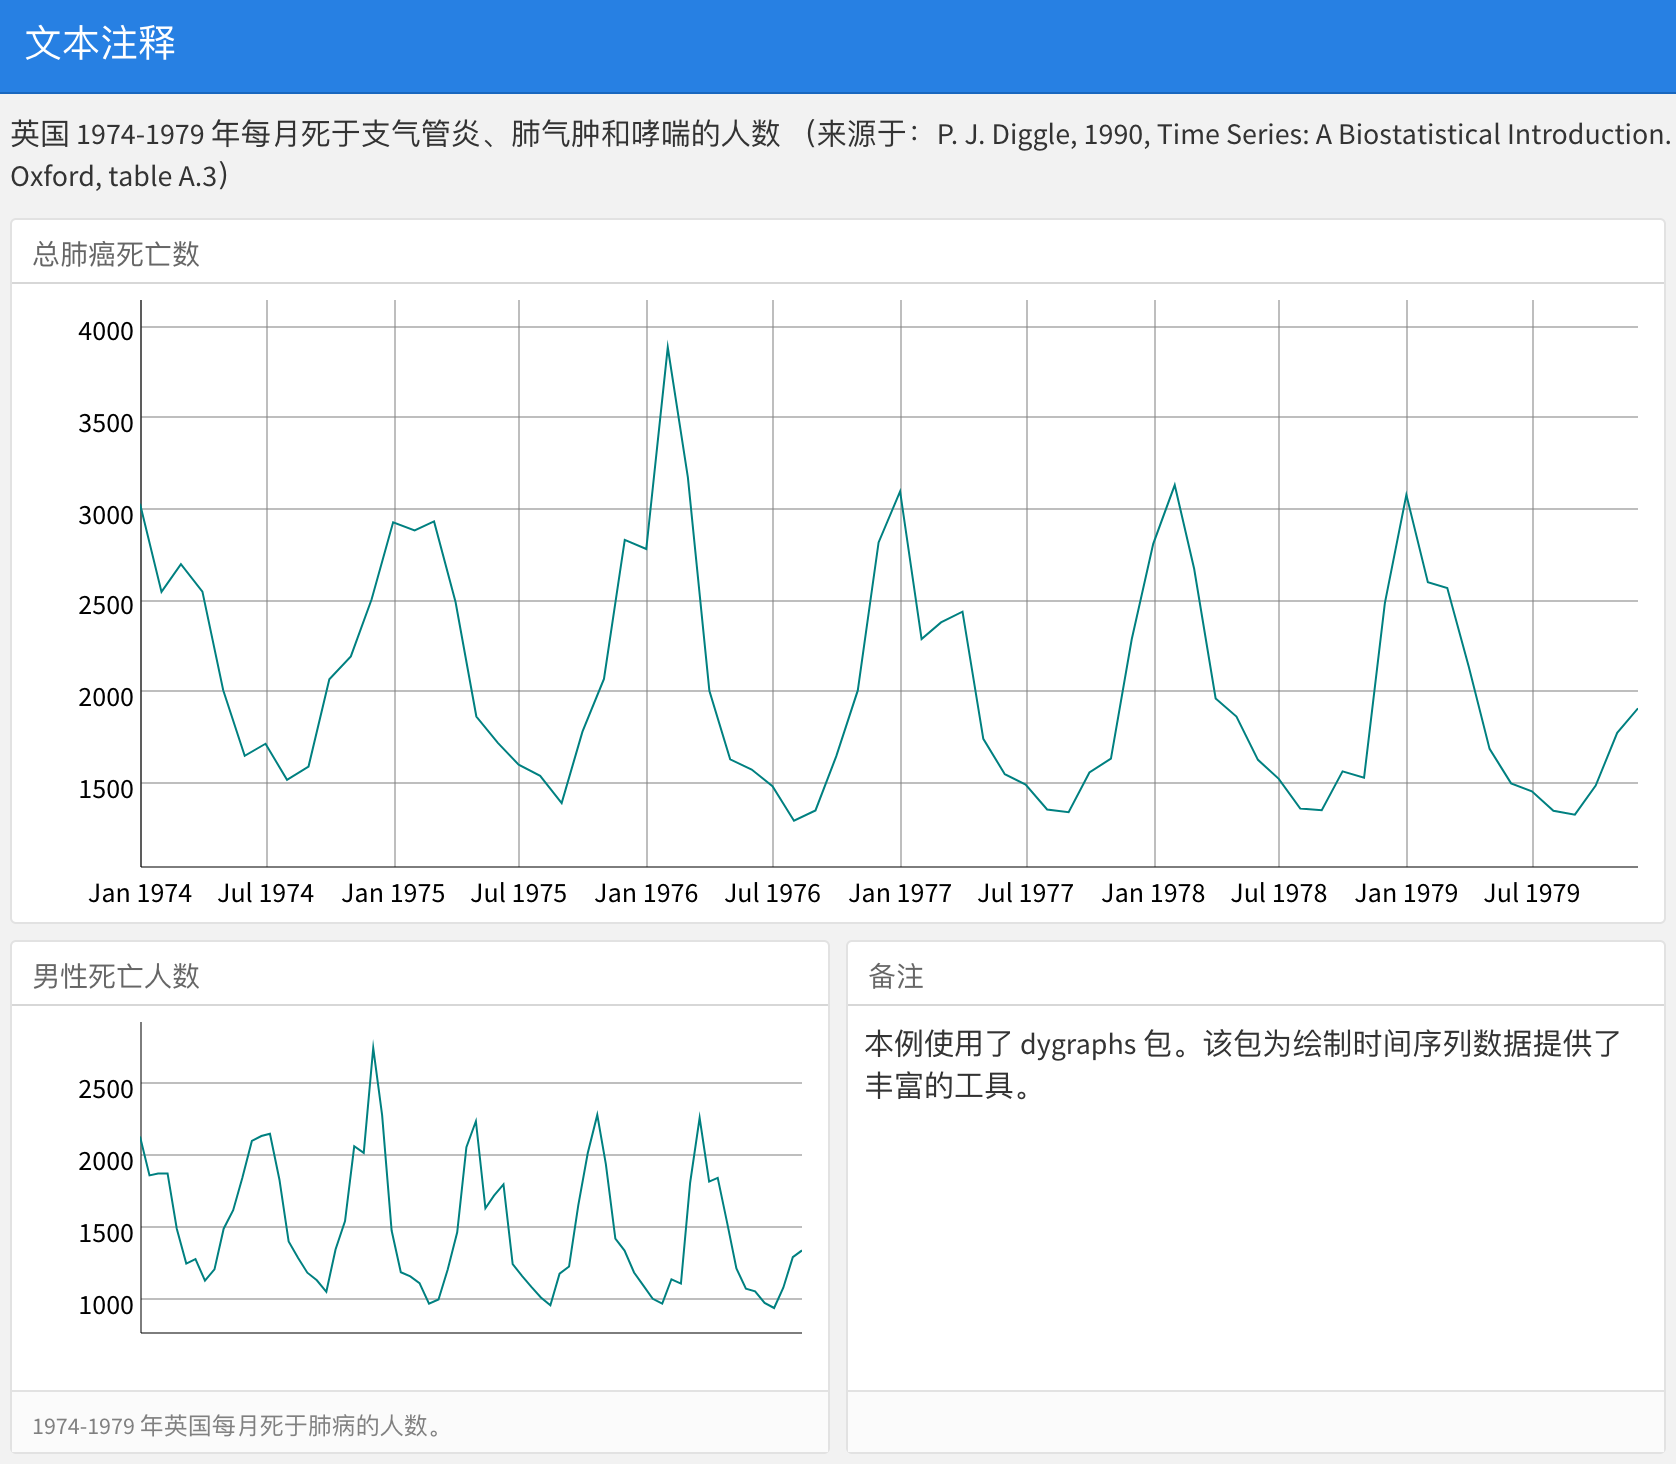Click the 文本注释 dashboard title
This screenshot has width=1676, height=1464.
[x=100, y=44]
